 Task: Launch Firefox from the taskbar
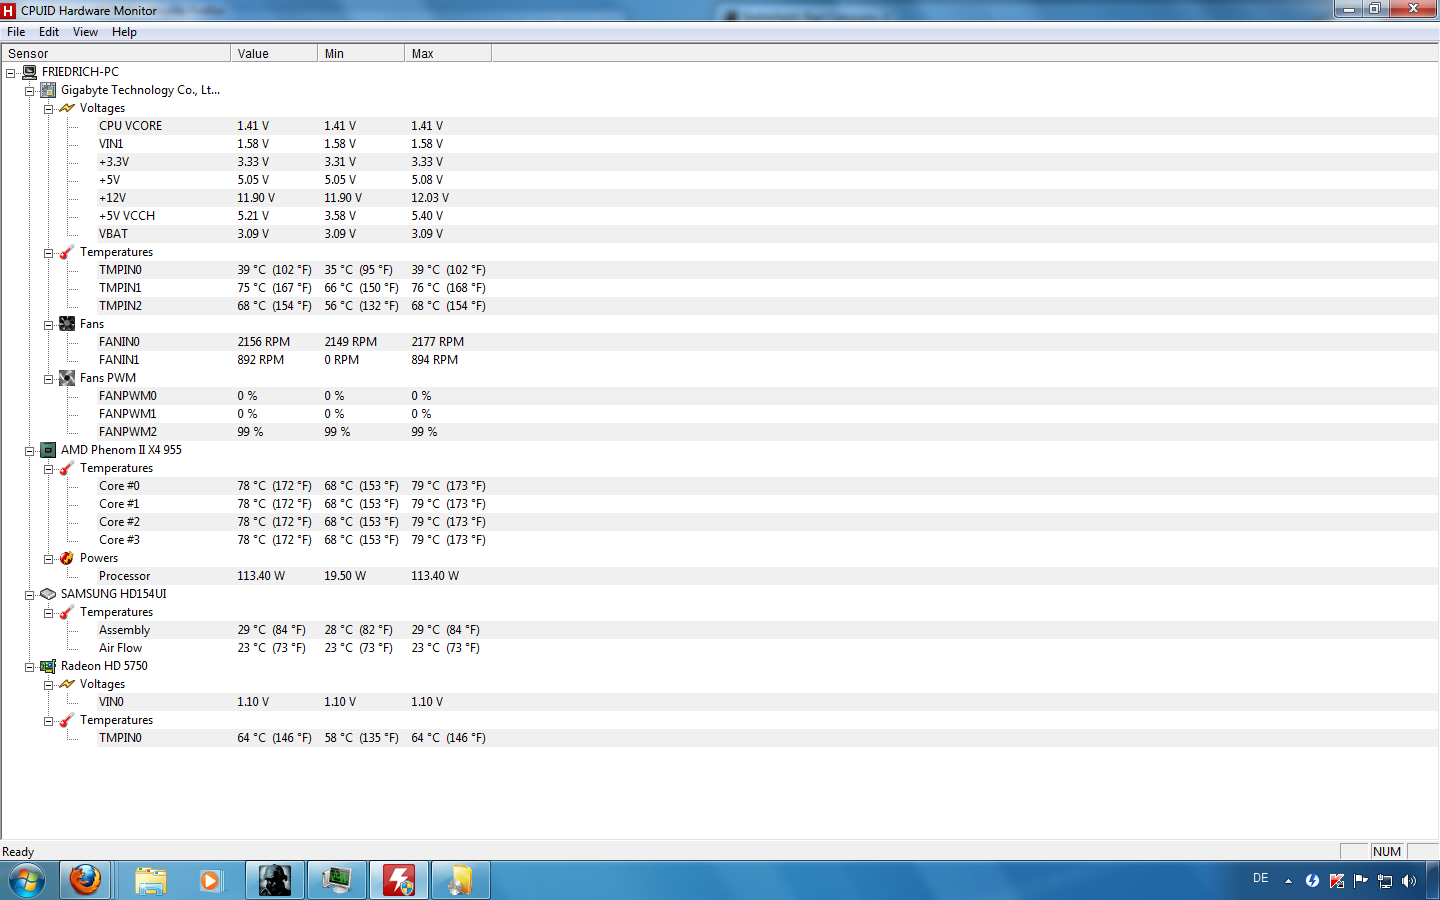coord(85,881)
